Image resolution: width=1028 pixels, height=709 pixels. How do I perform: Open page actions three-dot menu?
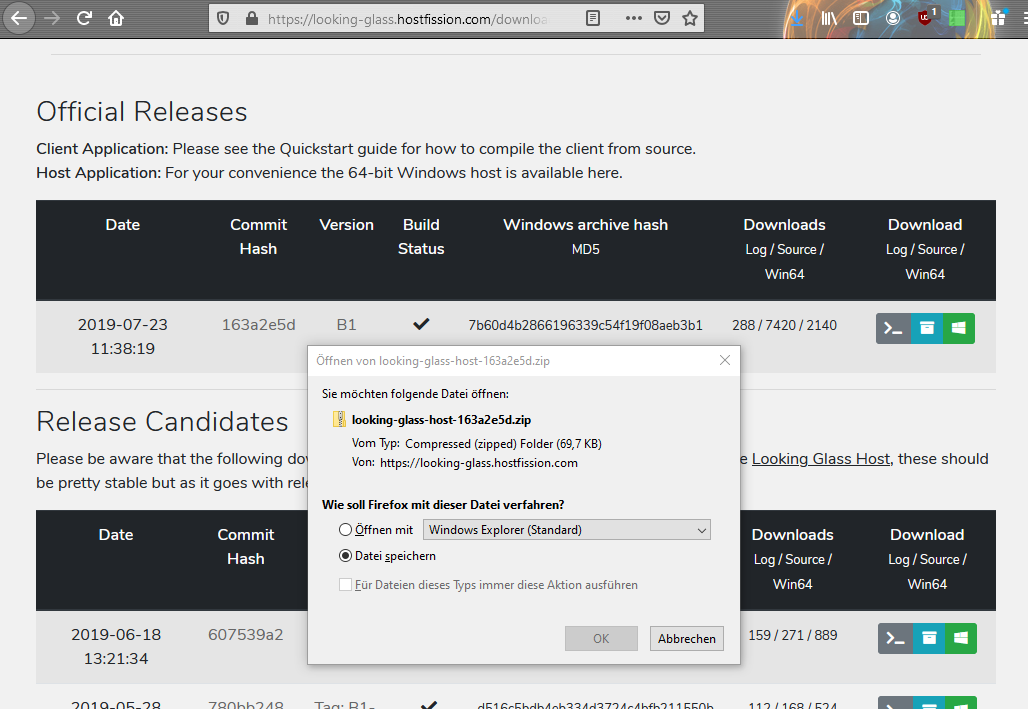[x=633, y=18]
